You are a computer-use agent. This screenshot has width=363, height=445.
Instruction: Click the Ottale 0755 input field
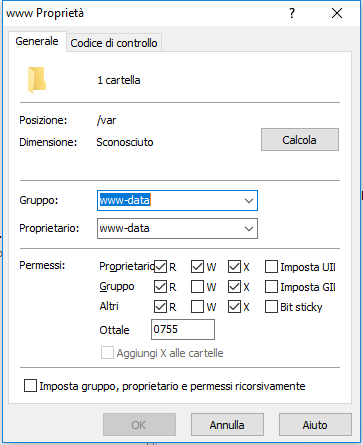click(183, 330)
